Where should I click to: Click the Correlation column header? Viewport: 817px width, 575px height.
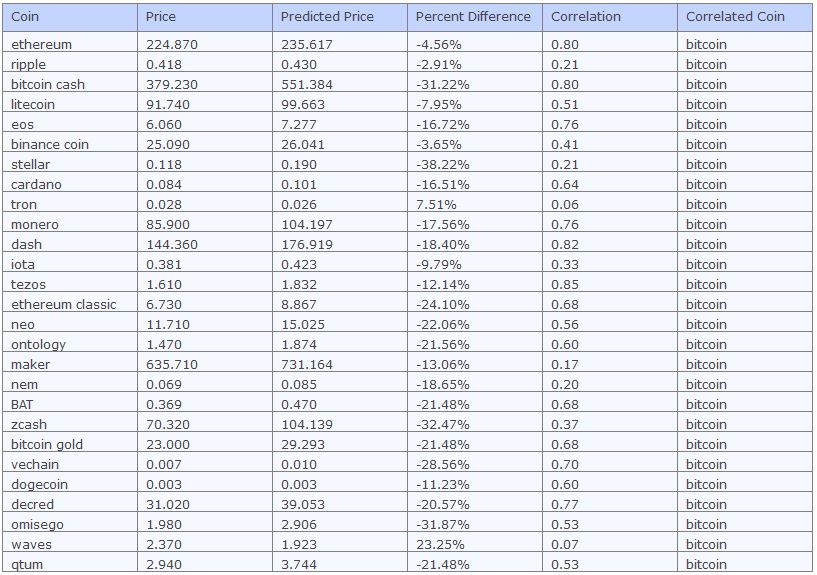click(610, 17)
